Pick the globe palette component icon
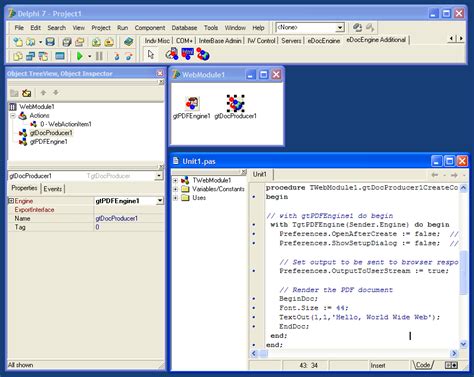The width and height of the screenshot is (474, 377). coord(203,54)
